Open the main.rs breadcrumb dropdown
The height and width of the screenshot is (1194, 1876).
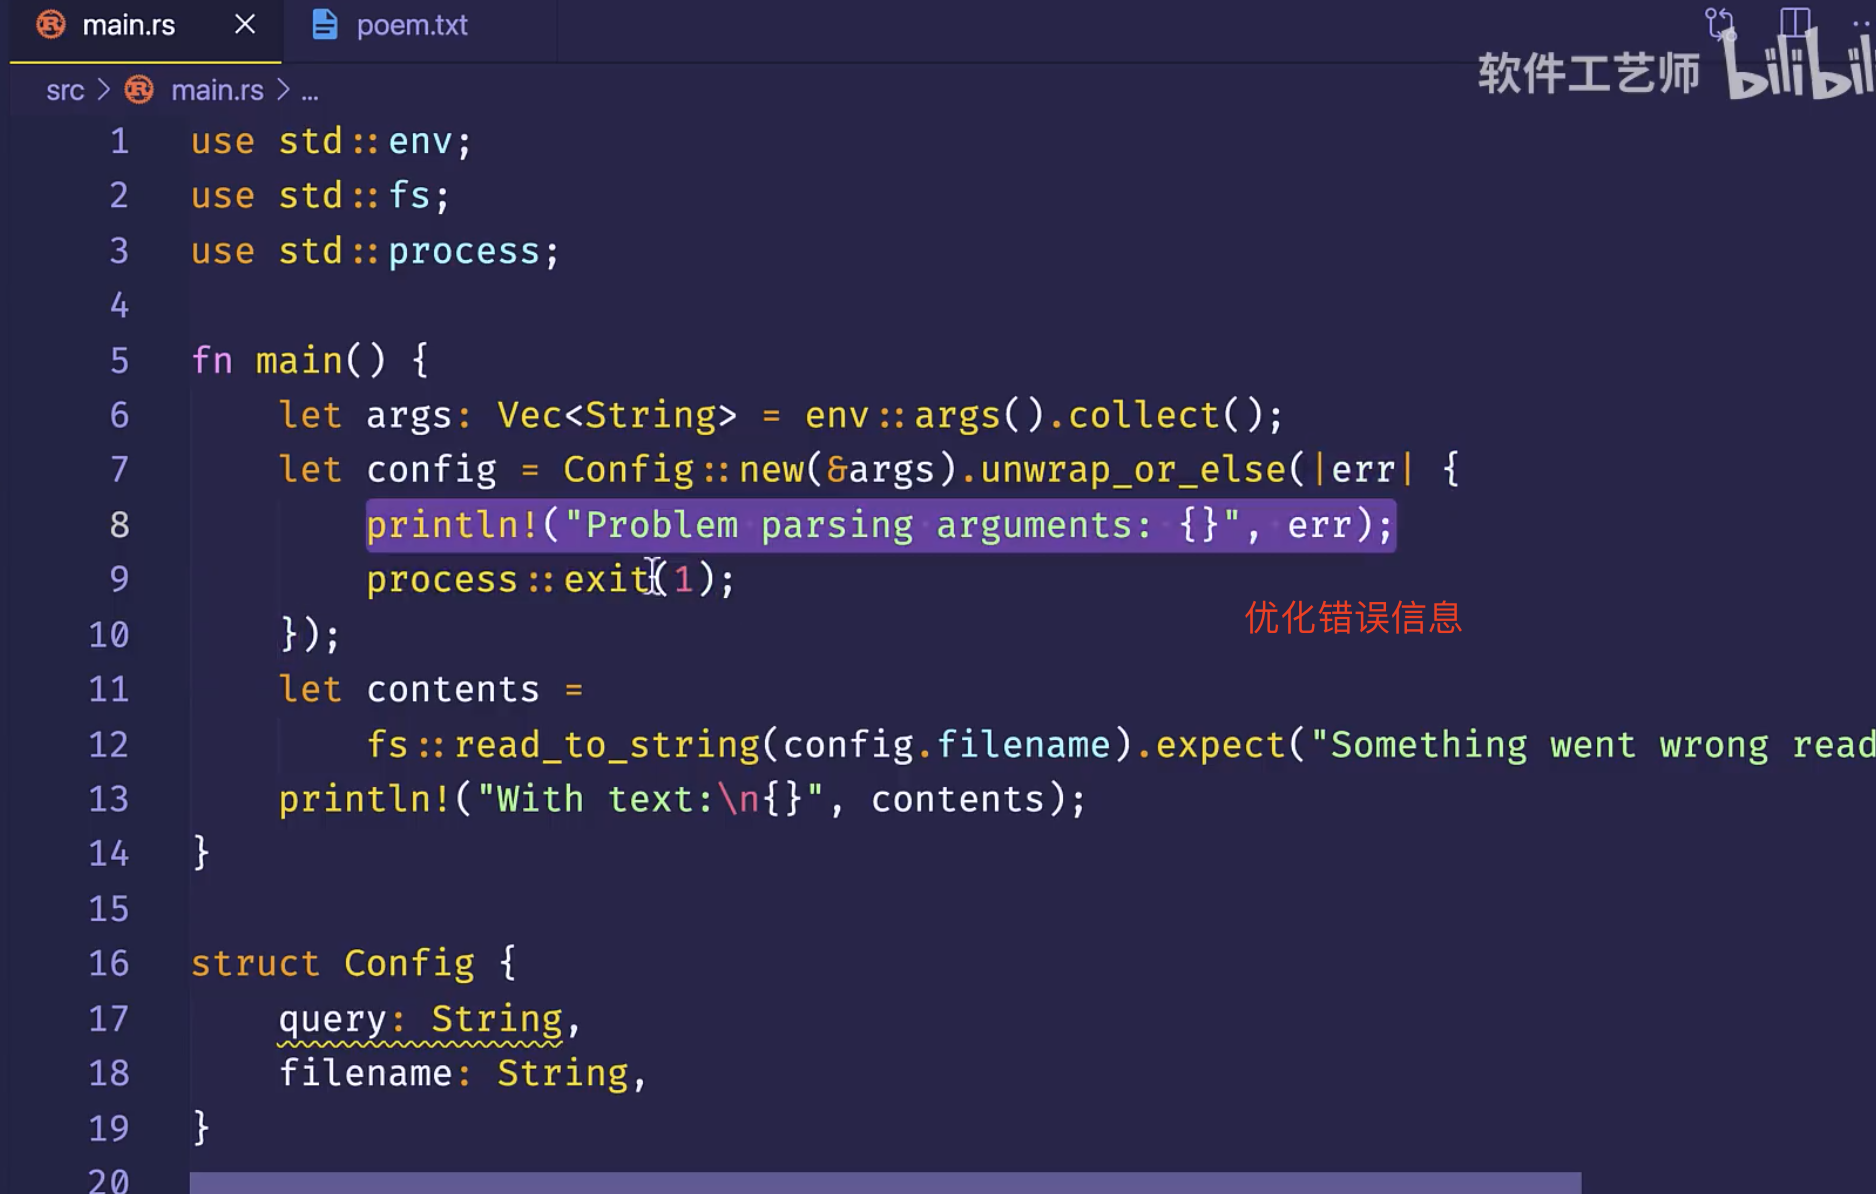point(217,90)
